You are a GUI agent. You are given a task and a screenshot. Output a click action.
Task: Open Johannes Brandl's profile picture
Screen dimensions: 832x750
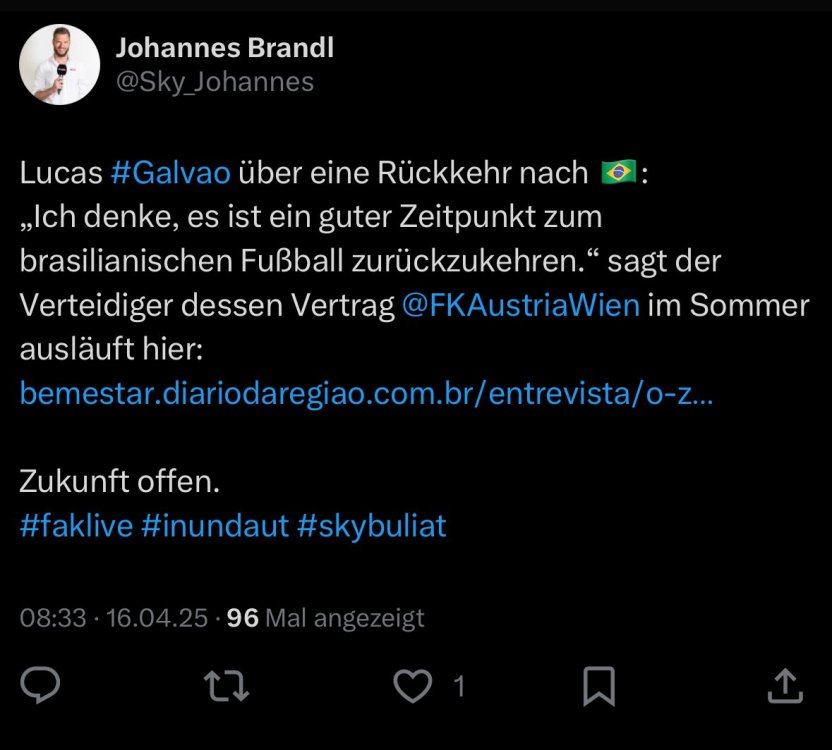(x=60, y=65)
